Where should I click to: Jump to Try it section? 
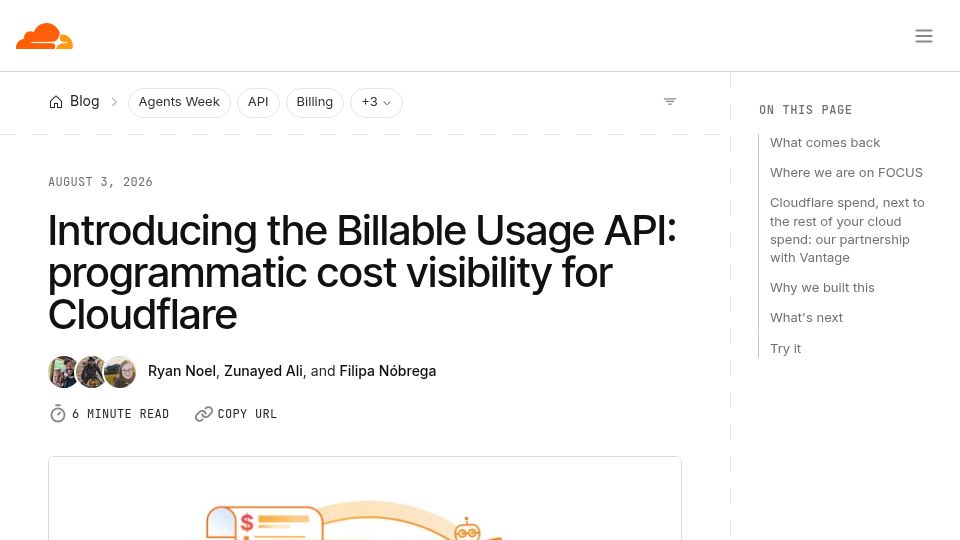pos(786,348)
